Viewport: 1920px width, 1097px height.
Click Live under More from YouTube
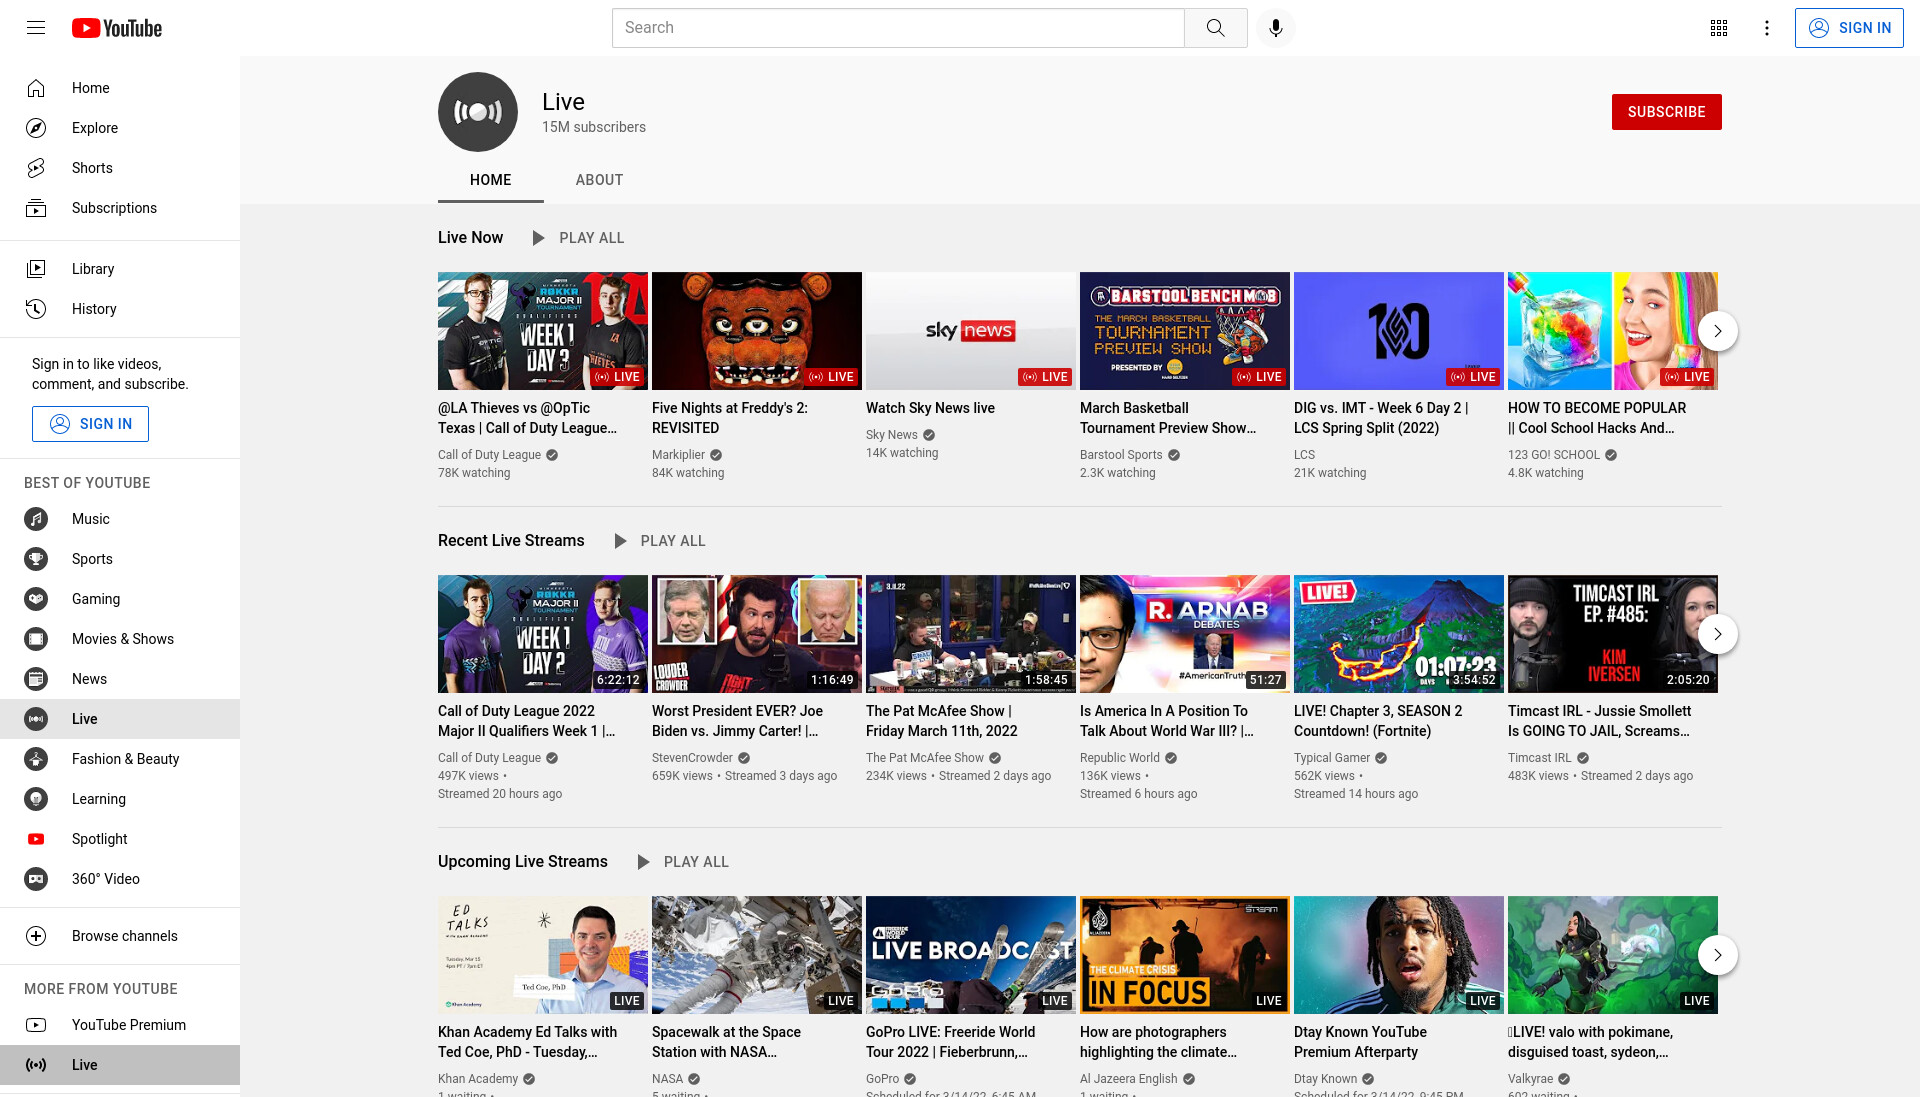click(120, 1065)
